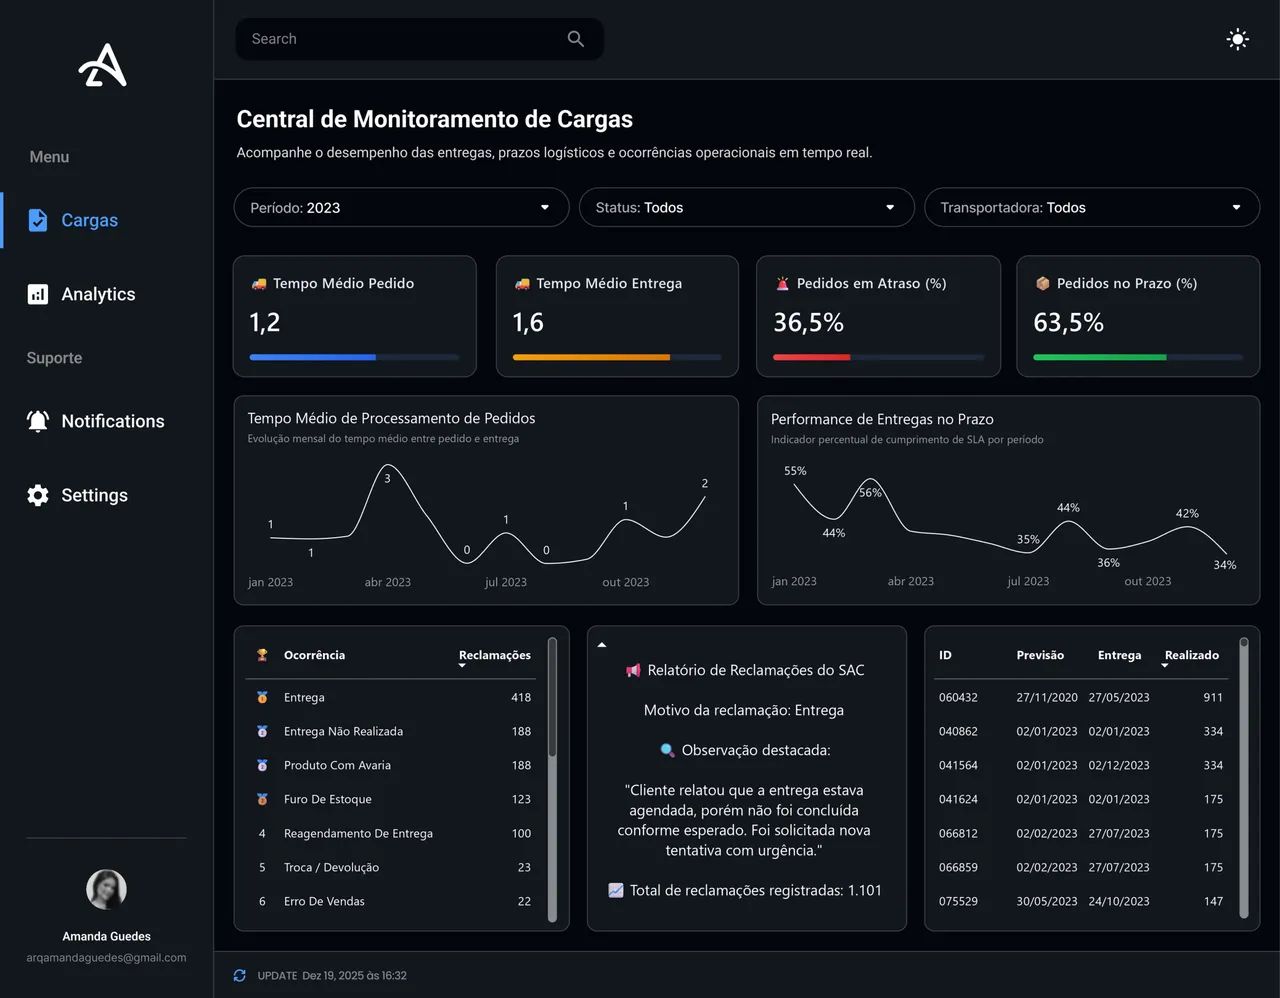Click the app logo in the sidebar
Image resolution: width=1280 pixels, height=998 pixels.
coord(103,65)
